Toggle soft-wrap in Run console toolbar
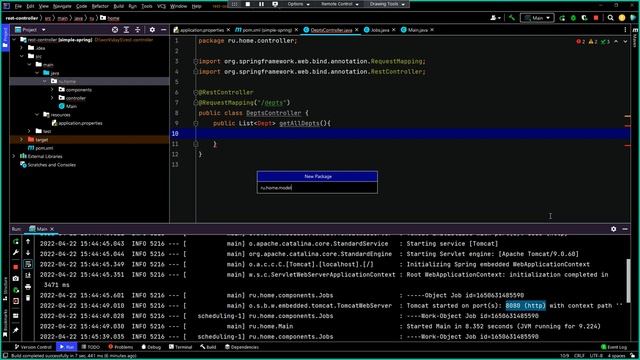This screenshot has width=640, height=360. point(28,264)
